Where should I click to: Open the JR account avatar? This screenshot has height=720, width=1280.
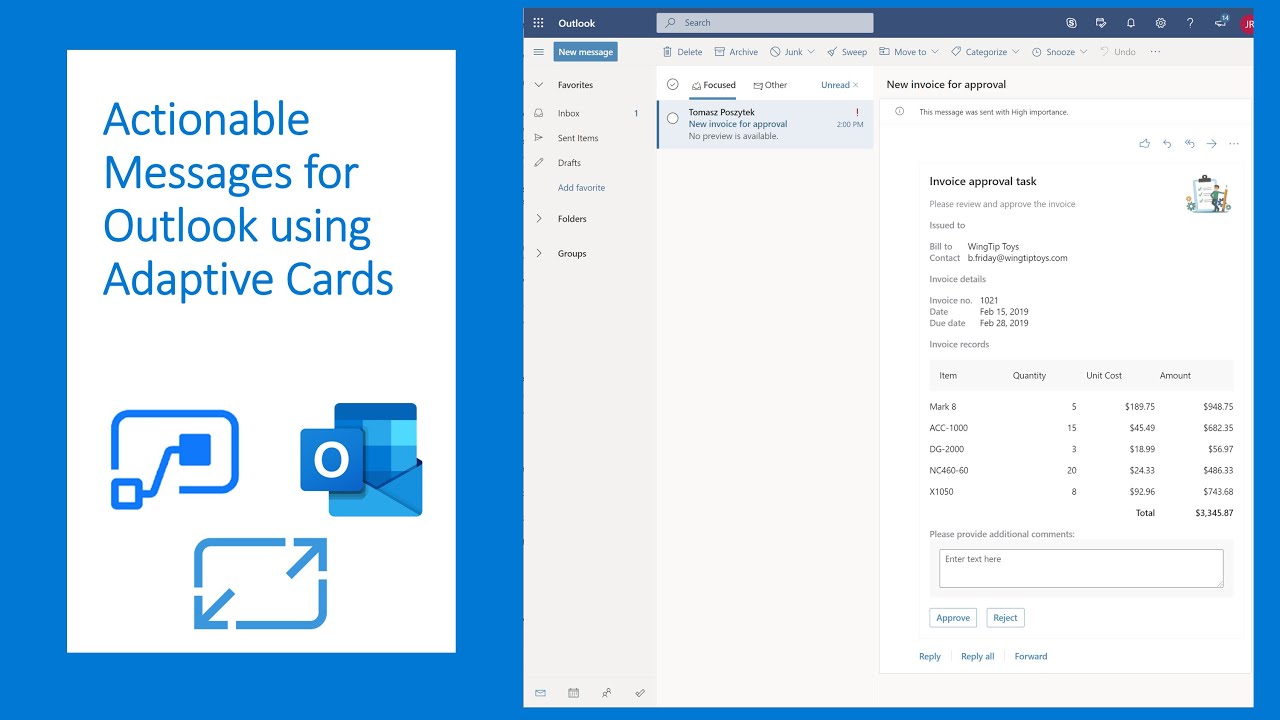coord(1247,24)
